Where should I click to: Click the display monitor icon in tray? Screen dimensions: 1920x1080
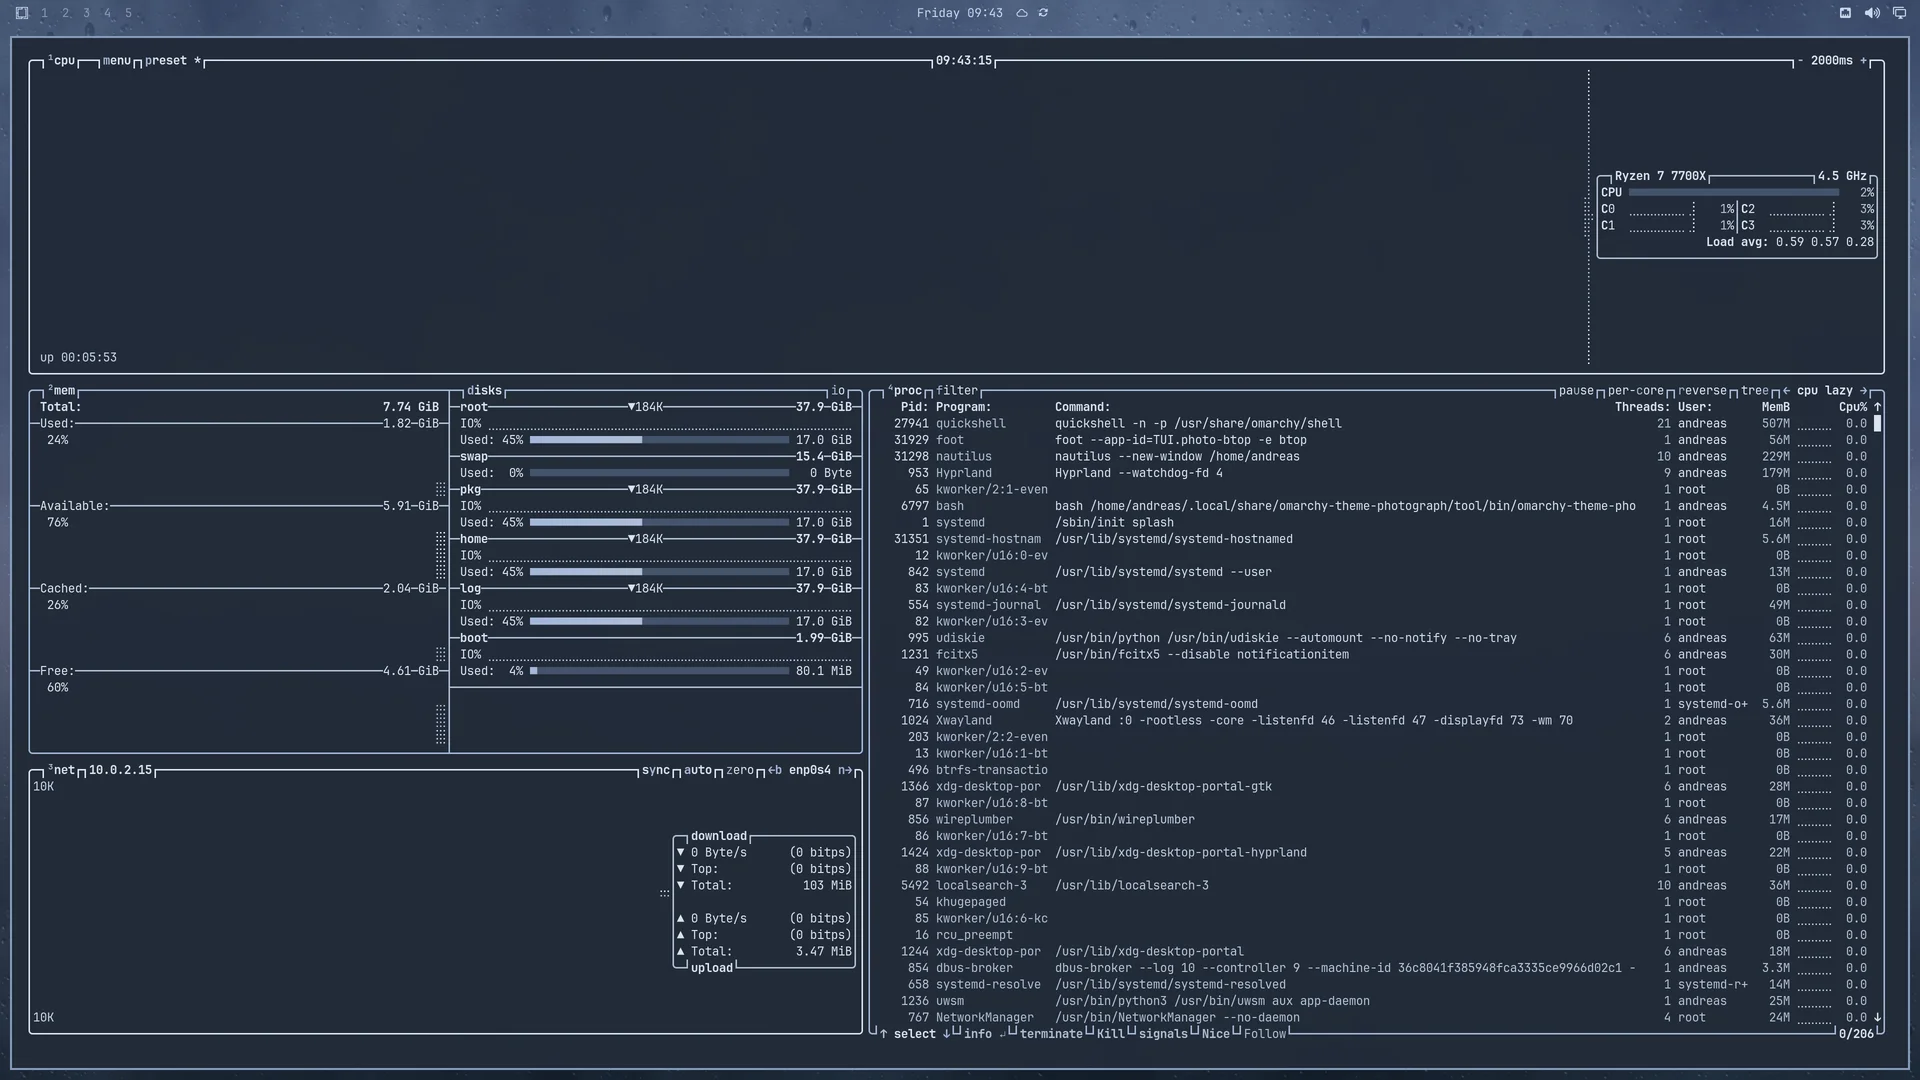(x=1899, y=13)
